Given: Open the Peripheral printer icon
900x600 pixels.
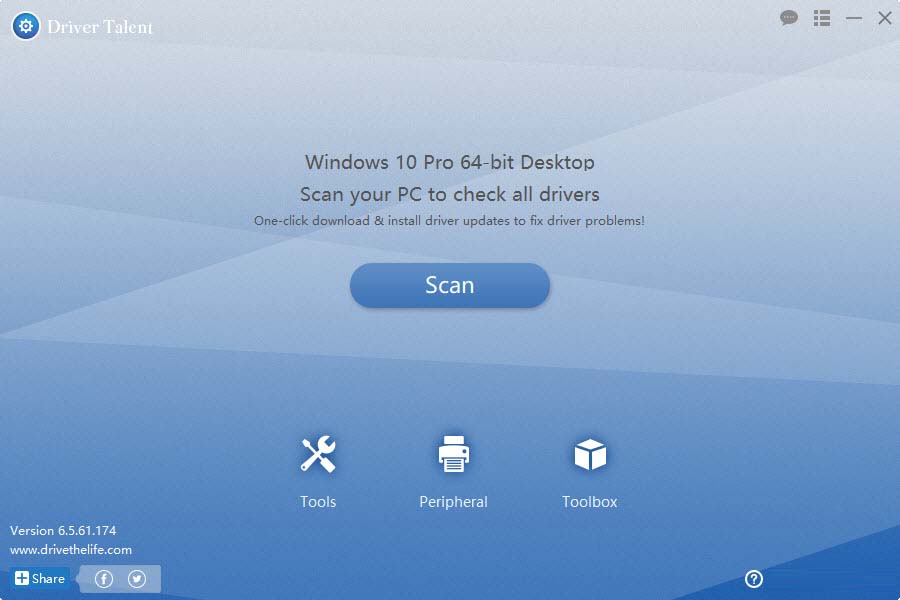Looking at the screenshot, I should [x=453, y=454].
